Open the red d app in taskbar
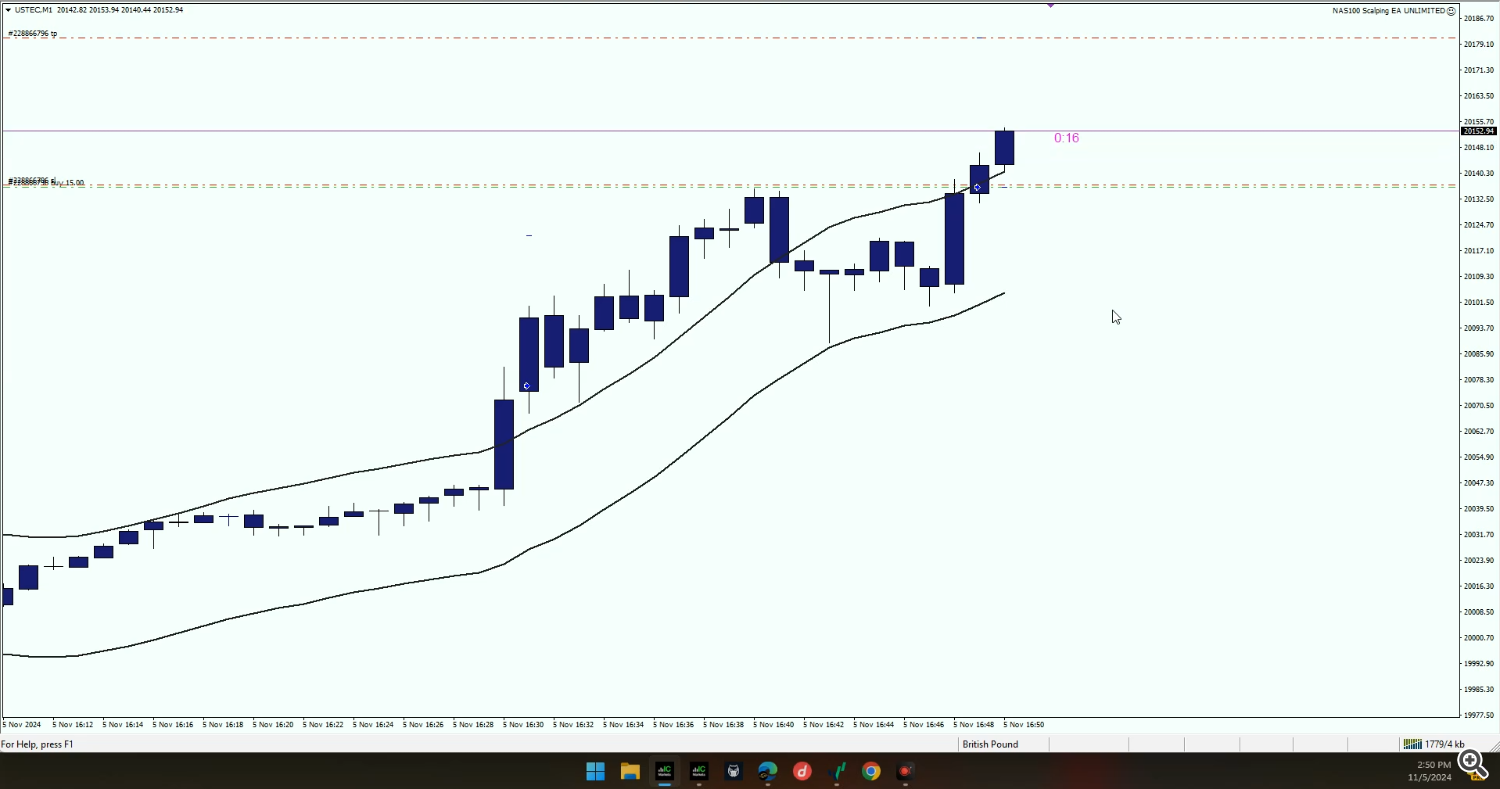Screen dimensions: 1500x789 802,771
